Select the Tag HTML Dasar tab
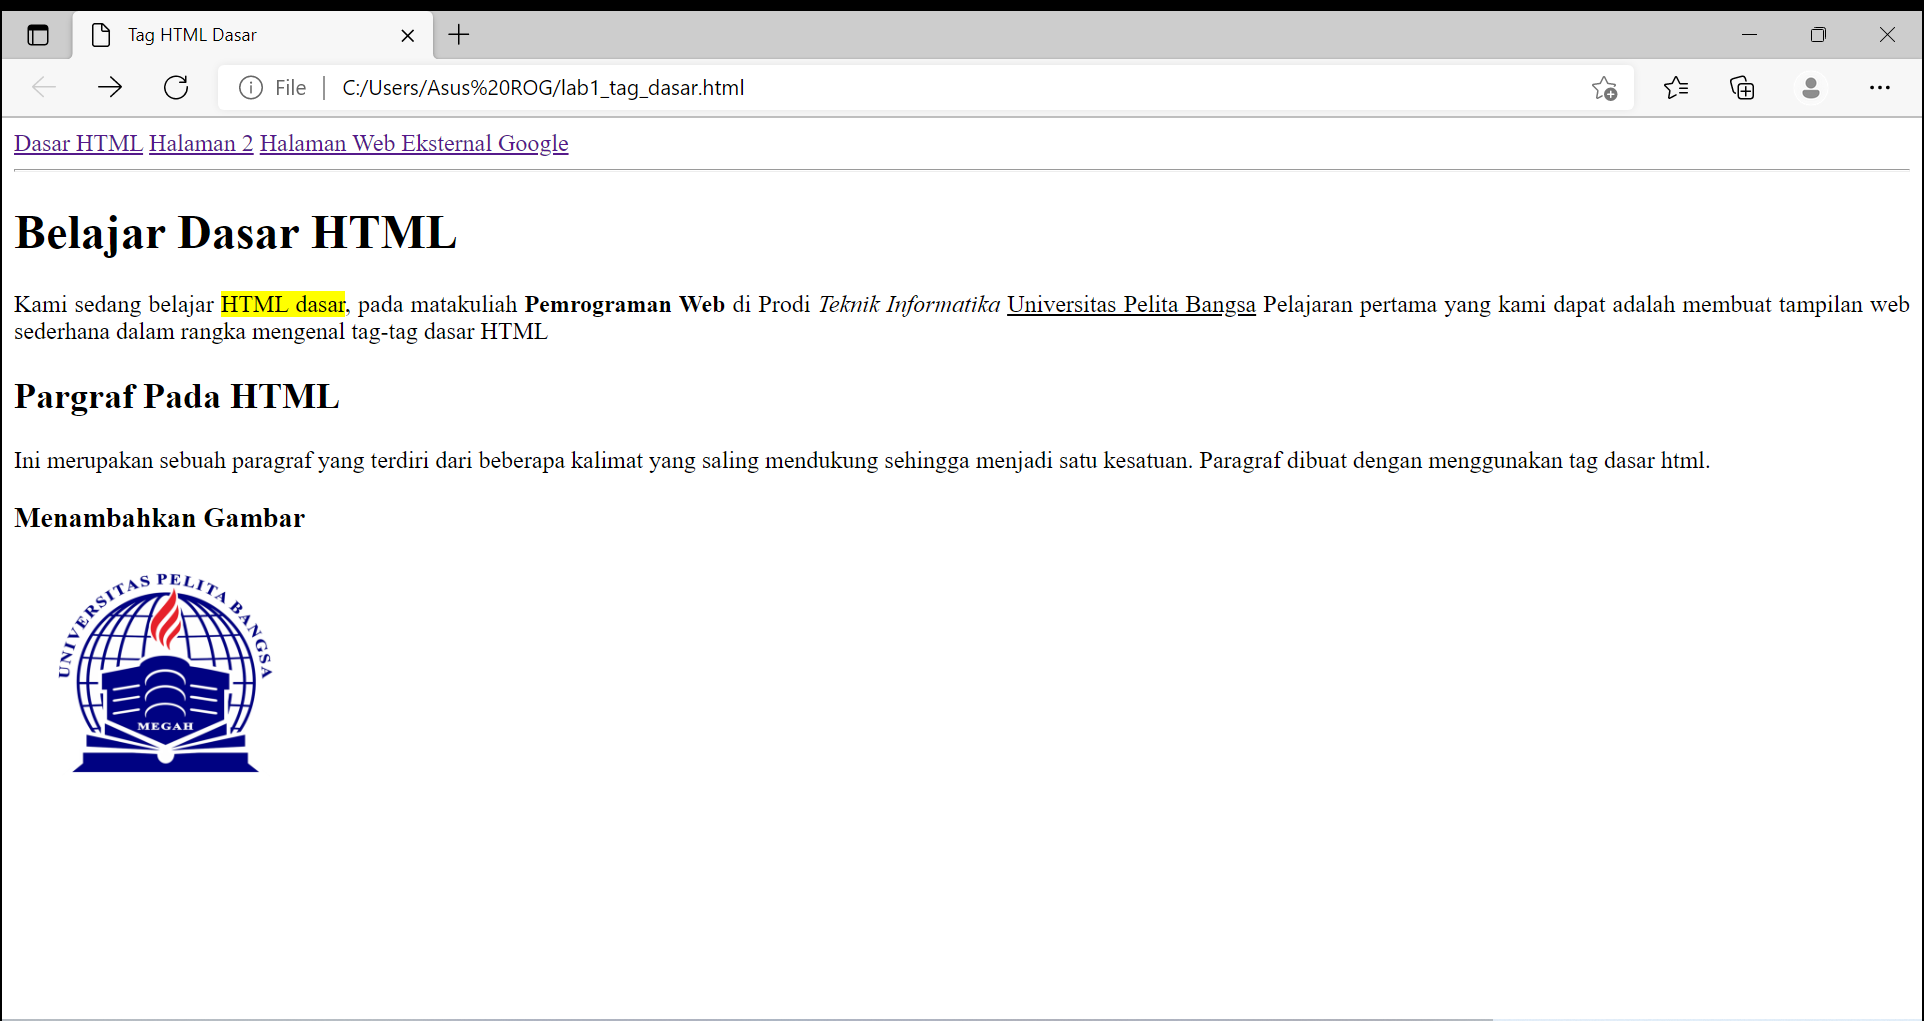Viewport: 1924px width, 1021px height. [x=253, y=35]
